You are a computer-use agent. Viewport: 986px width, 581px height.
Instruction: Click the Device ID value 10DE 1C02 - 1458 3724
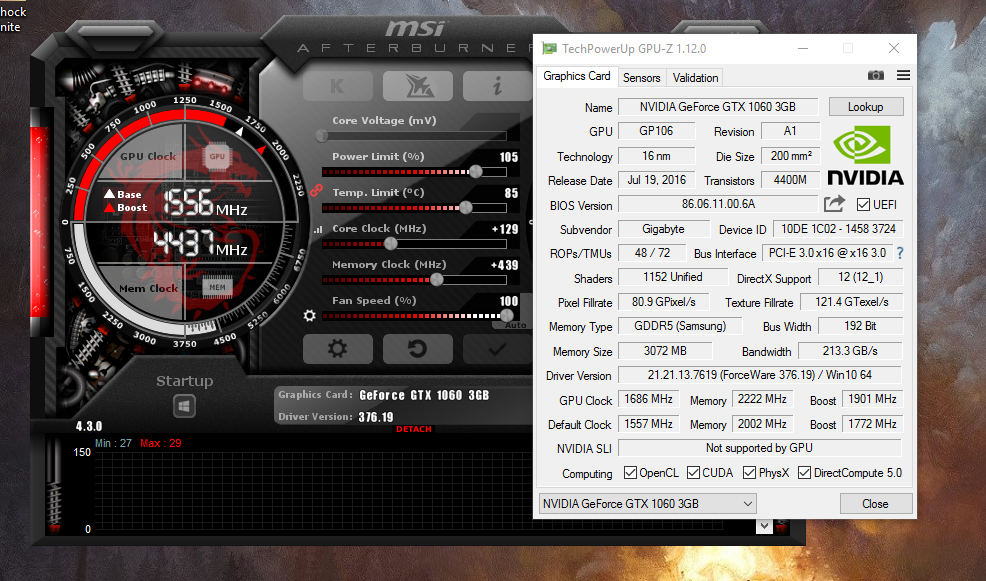click(x=838, y=229)
